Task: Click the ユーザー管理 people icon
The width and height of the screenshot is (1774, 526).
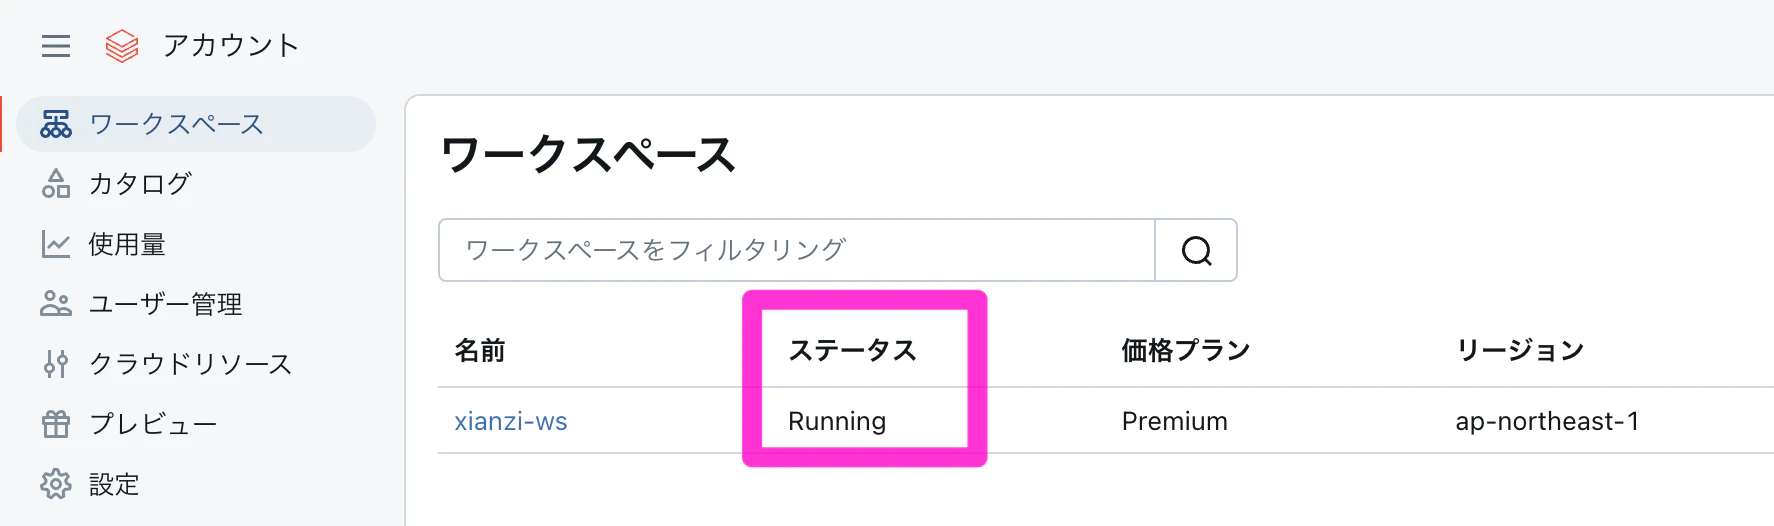Action: [56, 304]
